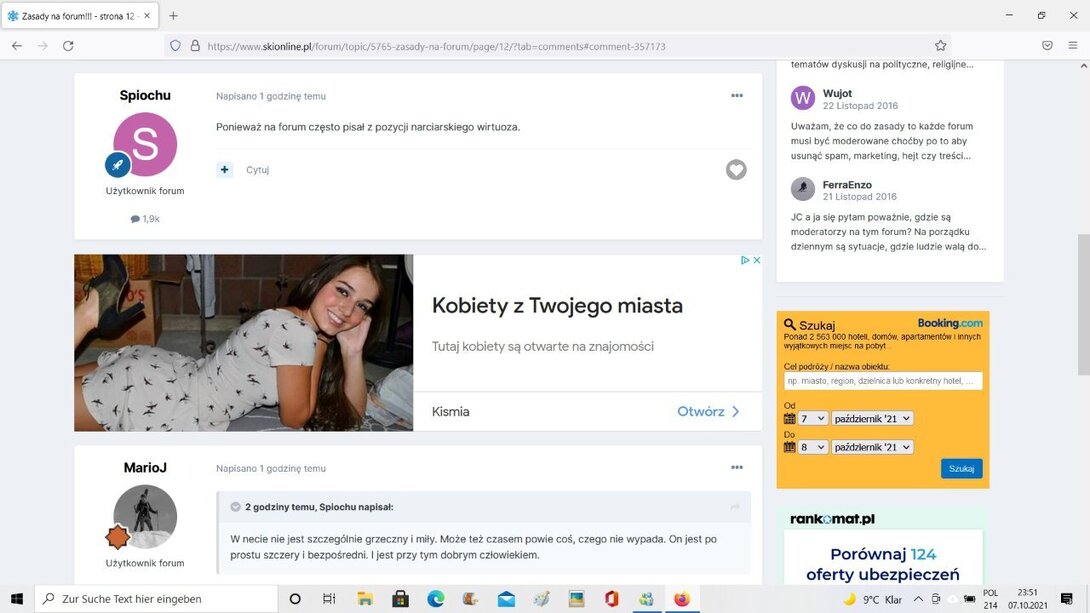The height and width of the screenshot is (613, 1090).
Task: Open the options menu on MarioJ's post
Action: 736,468
